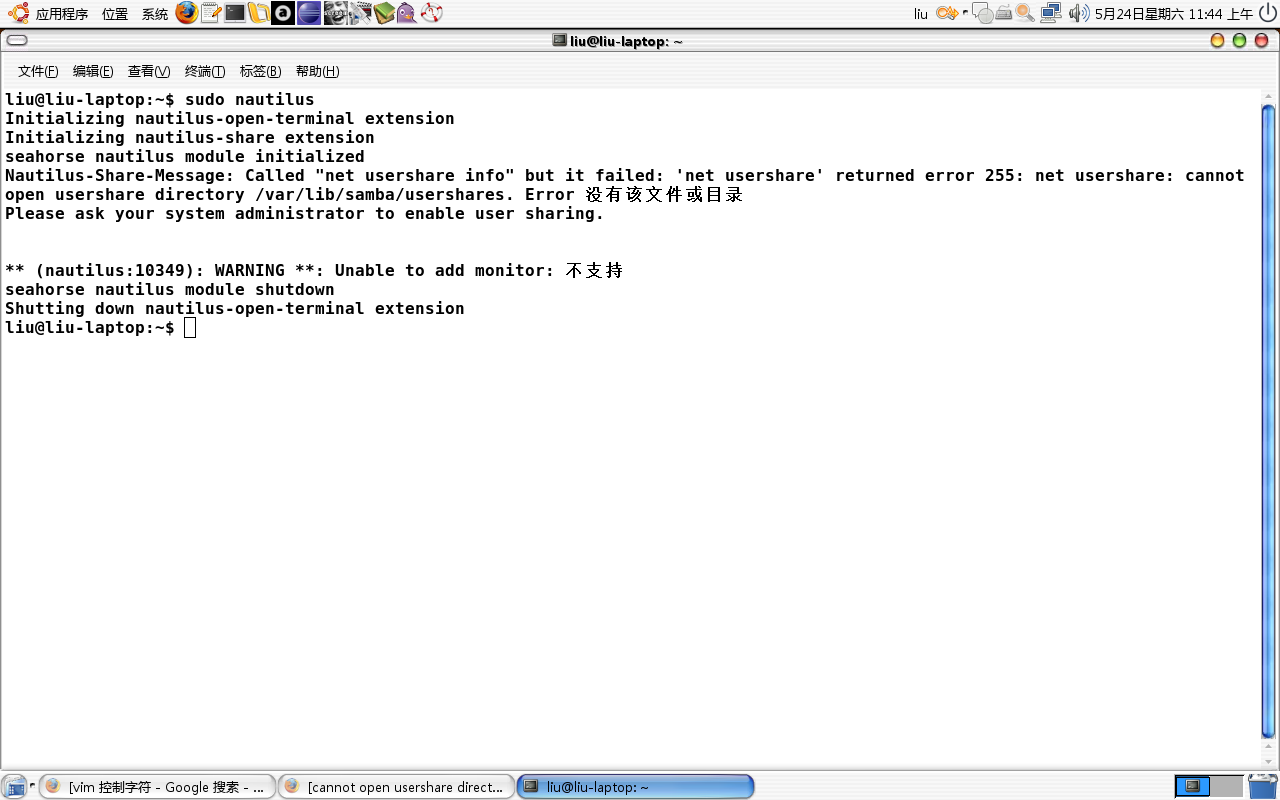Select liu@liu-laptop taskbar button

click(x=635, y=787)
